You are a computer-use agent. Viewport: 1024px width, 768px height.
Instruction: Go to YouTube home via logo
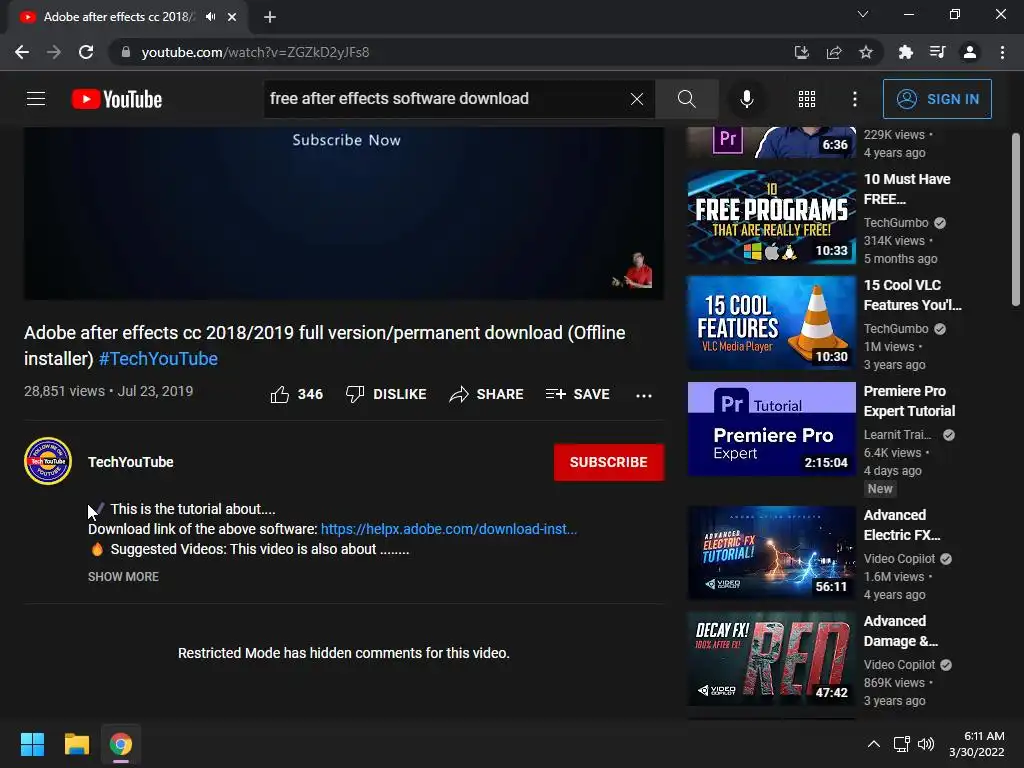(x=117, y=99)
